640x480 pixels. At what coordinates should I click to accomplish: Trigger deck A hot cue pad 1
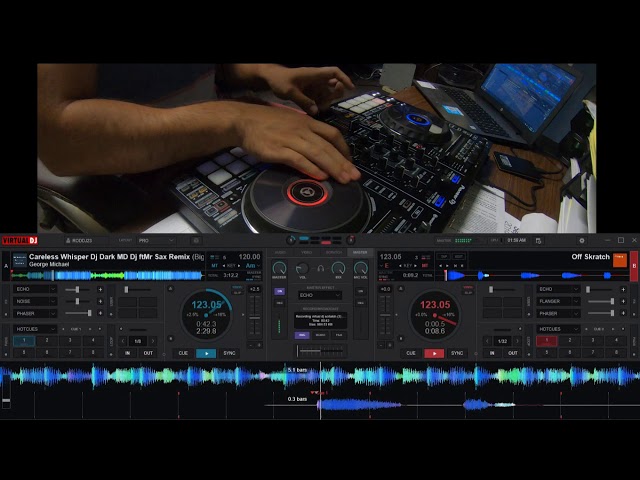click(24, 341)
